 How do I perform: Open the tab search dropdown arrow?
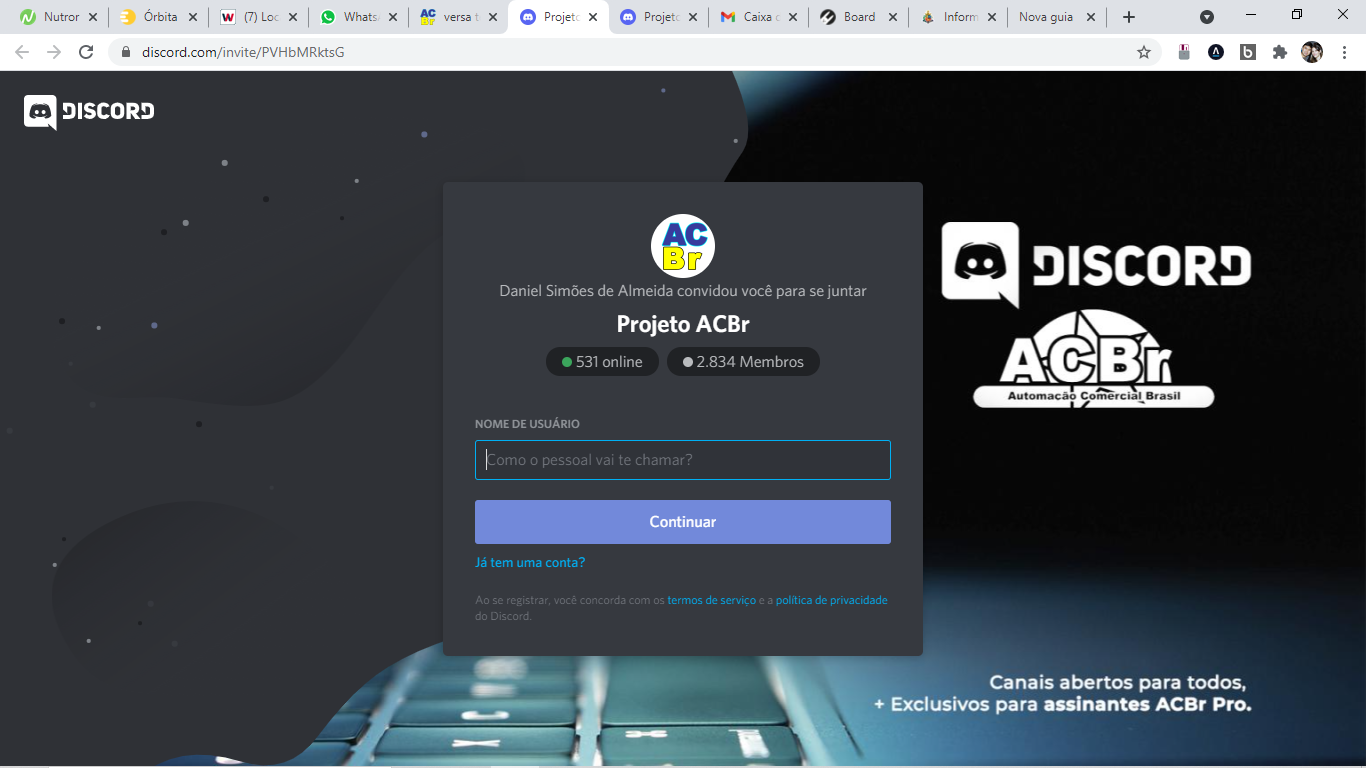tap(1207, 17)
